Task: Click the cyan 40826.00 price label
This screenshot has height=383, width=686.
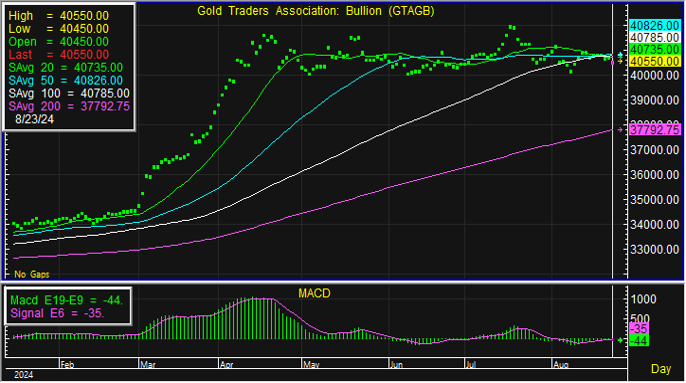Action: click(654, 25)
